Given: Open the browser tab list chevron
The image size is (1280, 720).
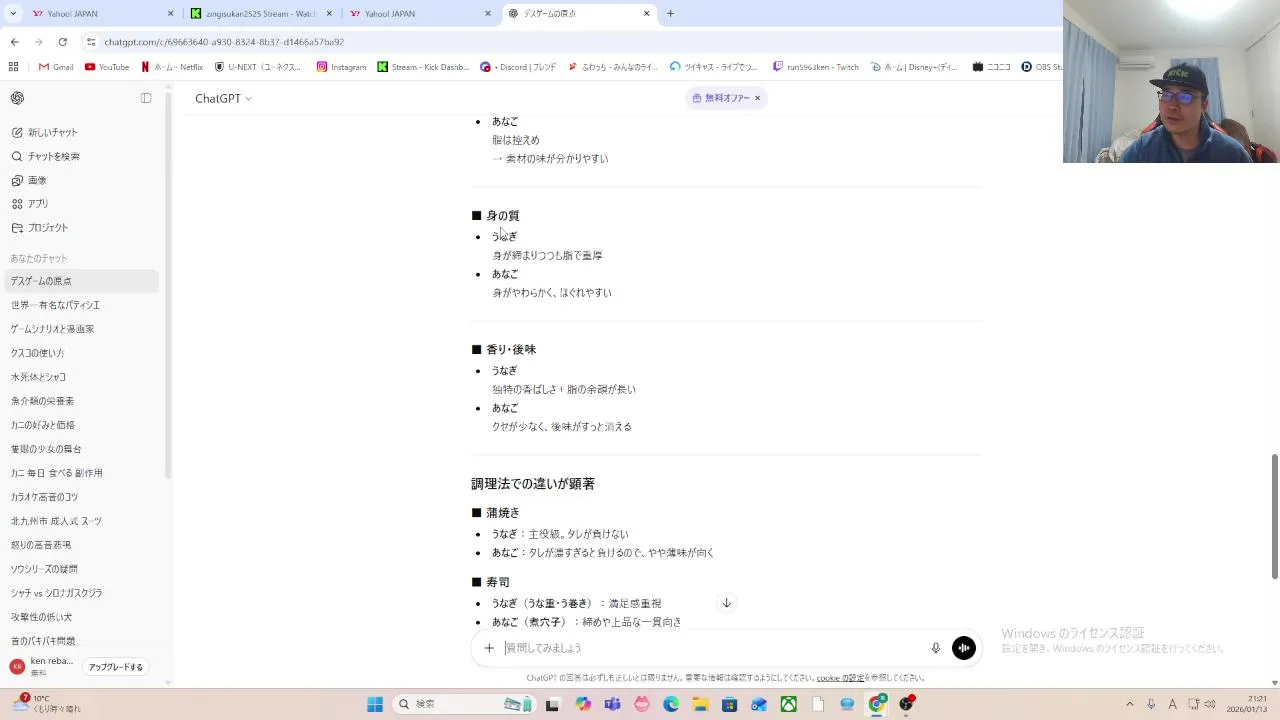Looking at the screenshot, I should (x=13, y=14).
